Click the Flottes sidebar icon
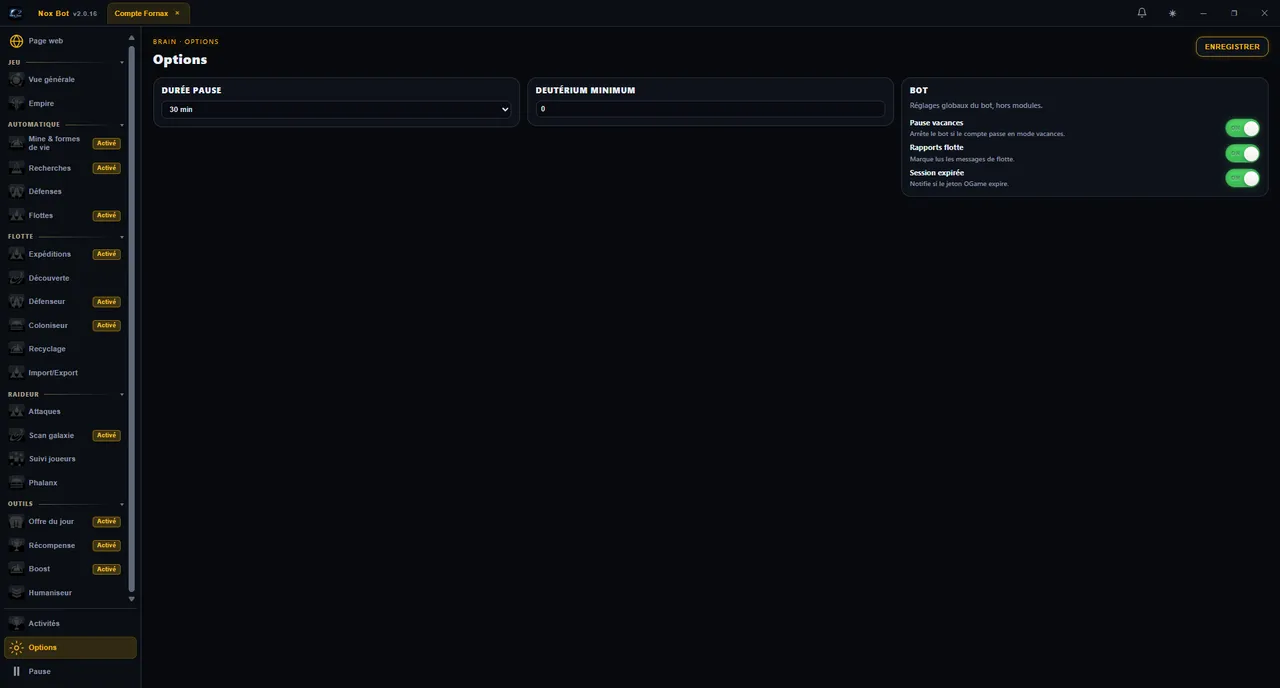Viewport: 1280px width, 688px height. (x=16, y=215)
